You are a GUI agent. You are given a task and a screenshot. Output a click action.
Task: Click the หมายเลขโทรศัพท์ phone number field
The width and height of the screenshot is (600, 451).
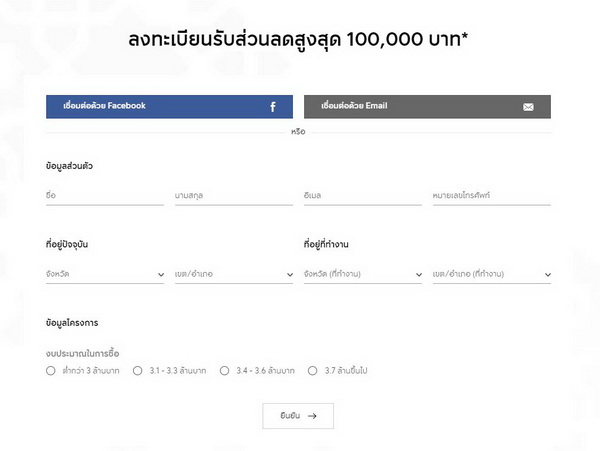click(491, 196)
